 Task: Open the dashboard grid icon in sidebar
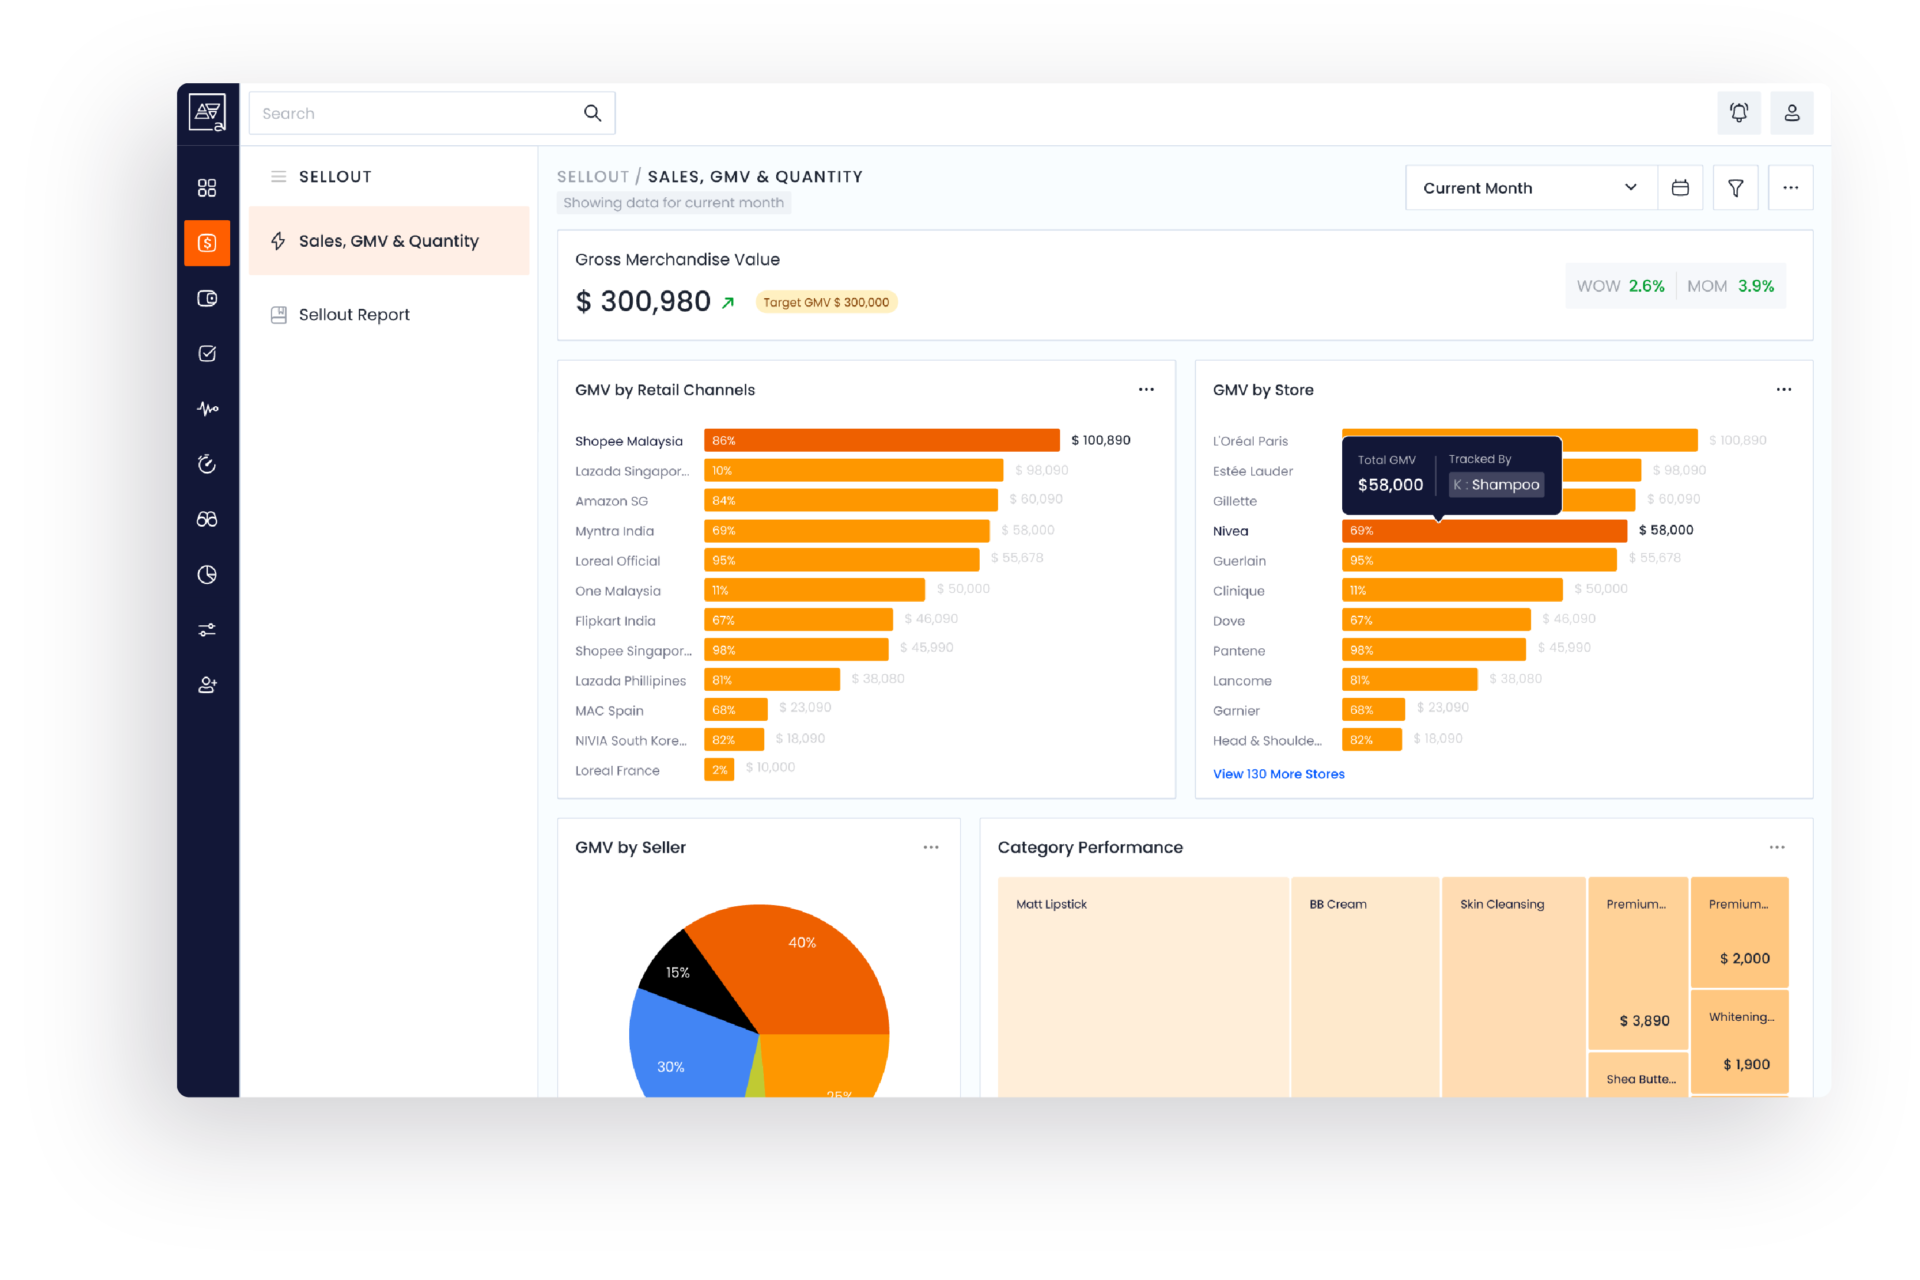pyautogui.click(x=207, y=186)
